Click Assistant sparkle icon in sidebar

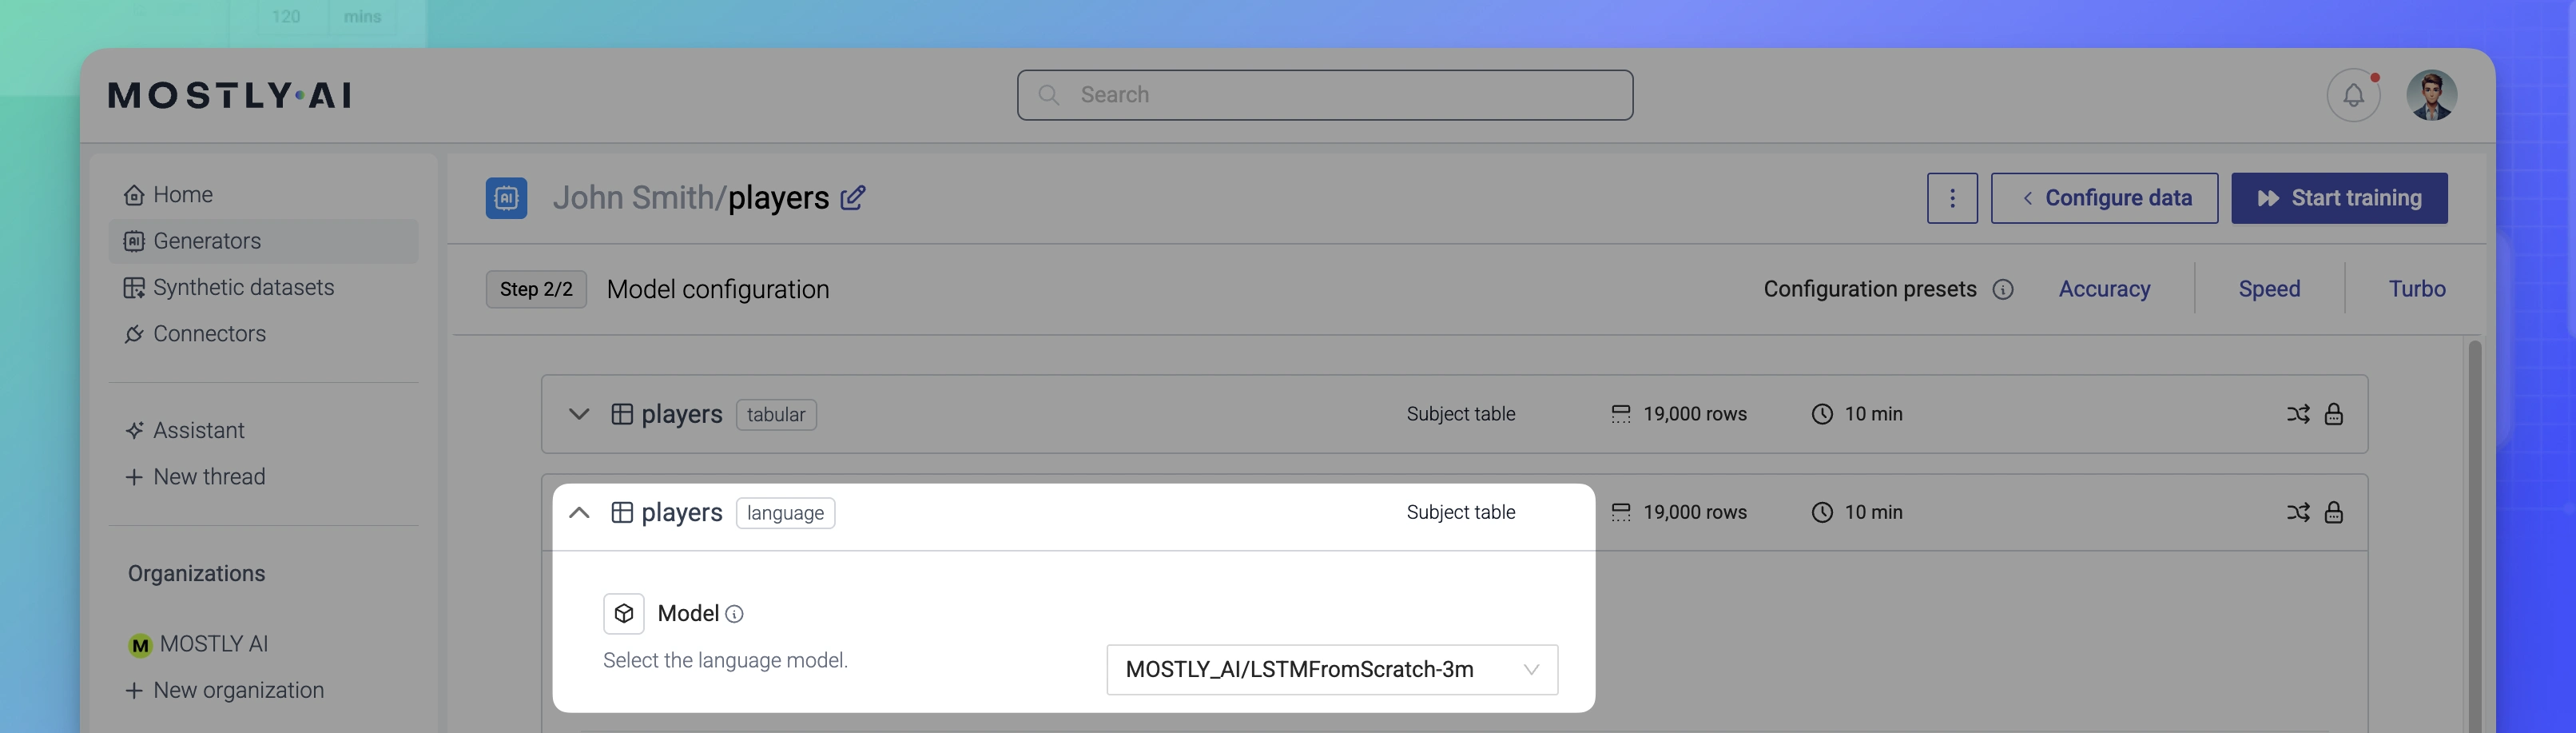click(134, 430)
